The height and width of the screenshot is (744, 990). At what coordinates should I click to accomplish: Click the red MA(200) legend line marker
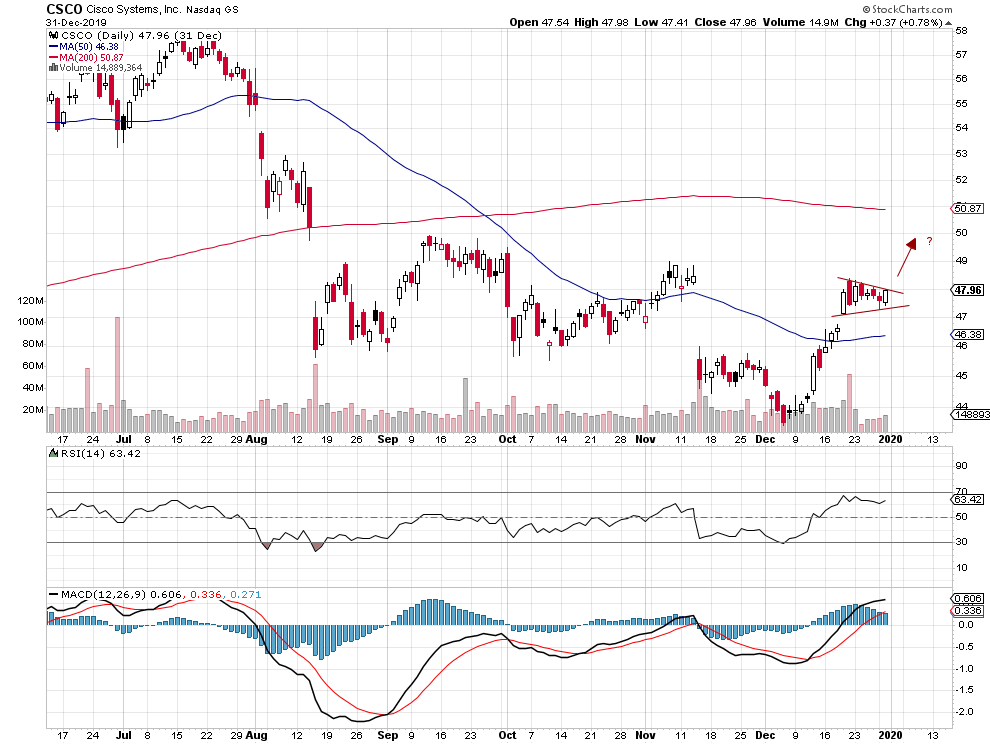coord(54,57)
